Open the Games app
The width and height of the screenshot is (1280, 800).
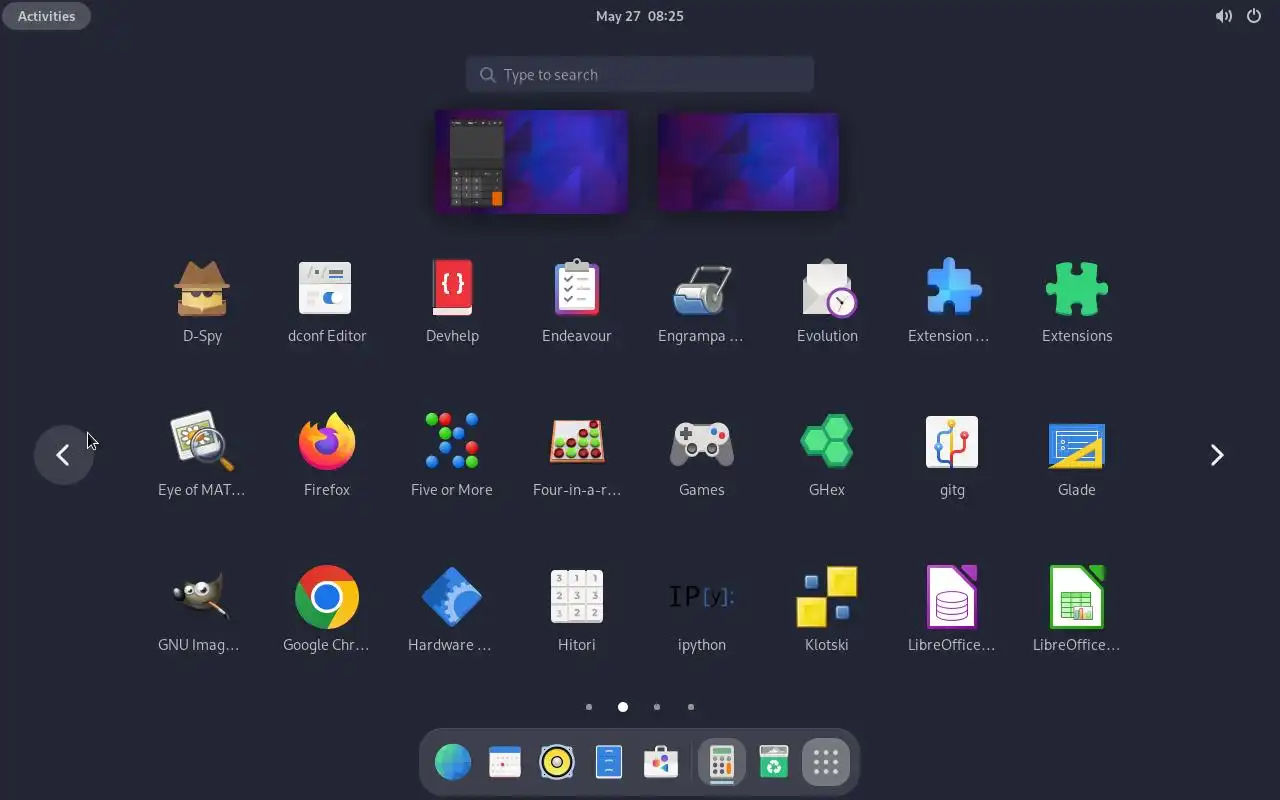702,456
